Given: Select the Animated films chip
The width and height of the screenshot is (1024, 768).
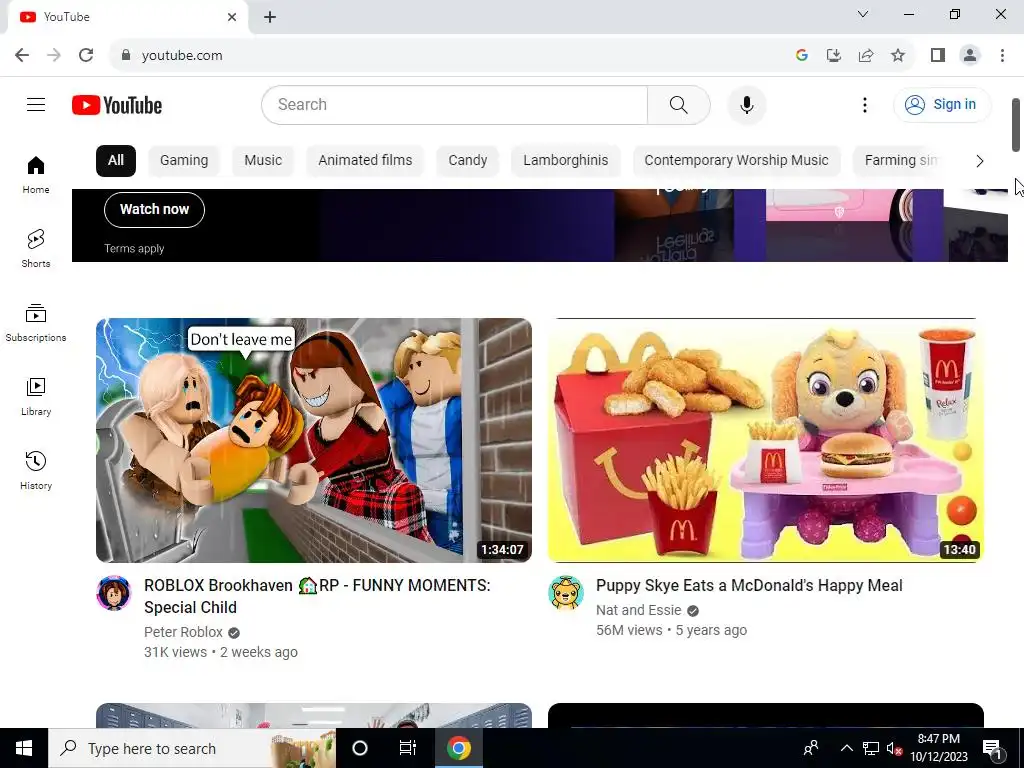Looking at the screenshot, I should [x=365, y=161].
